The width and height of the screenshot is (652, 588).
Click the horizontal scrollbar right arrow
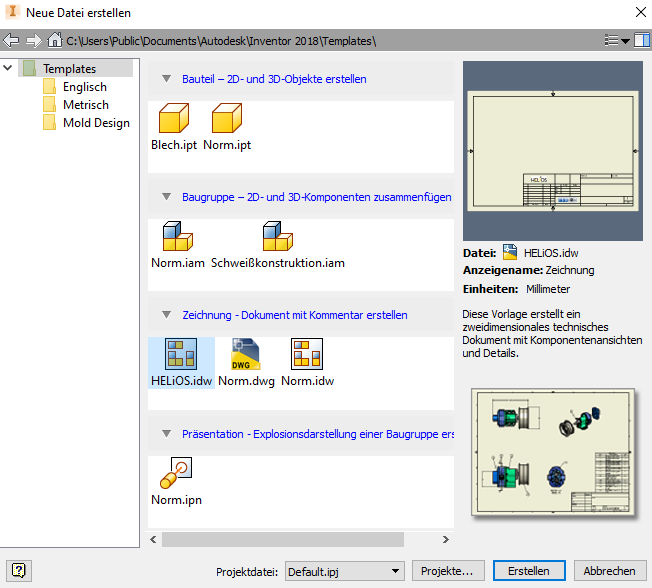[445, 539]
